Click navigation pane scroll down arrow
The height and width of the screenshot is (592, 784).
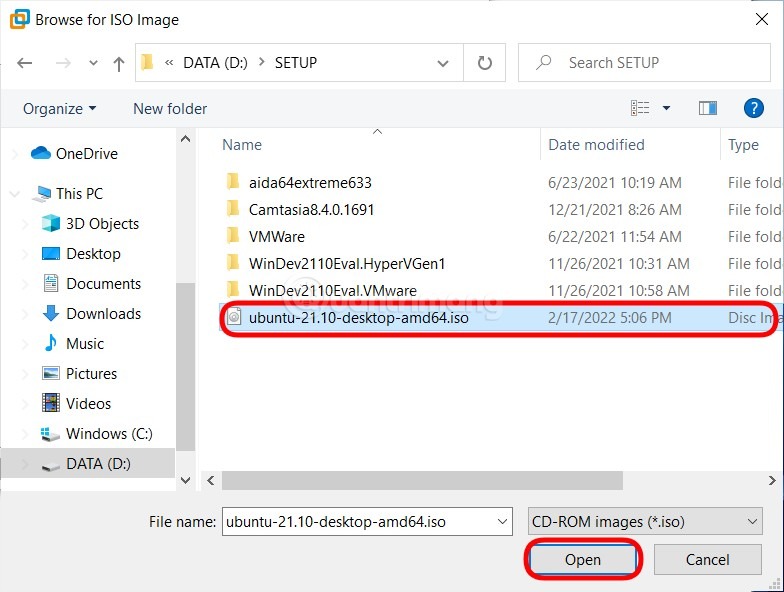(x=186, y=480)
